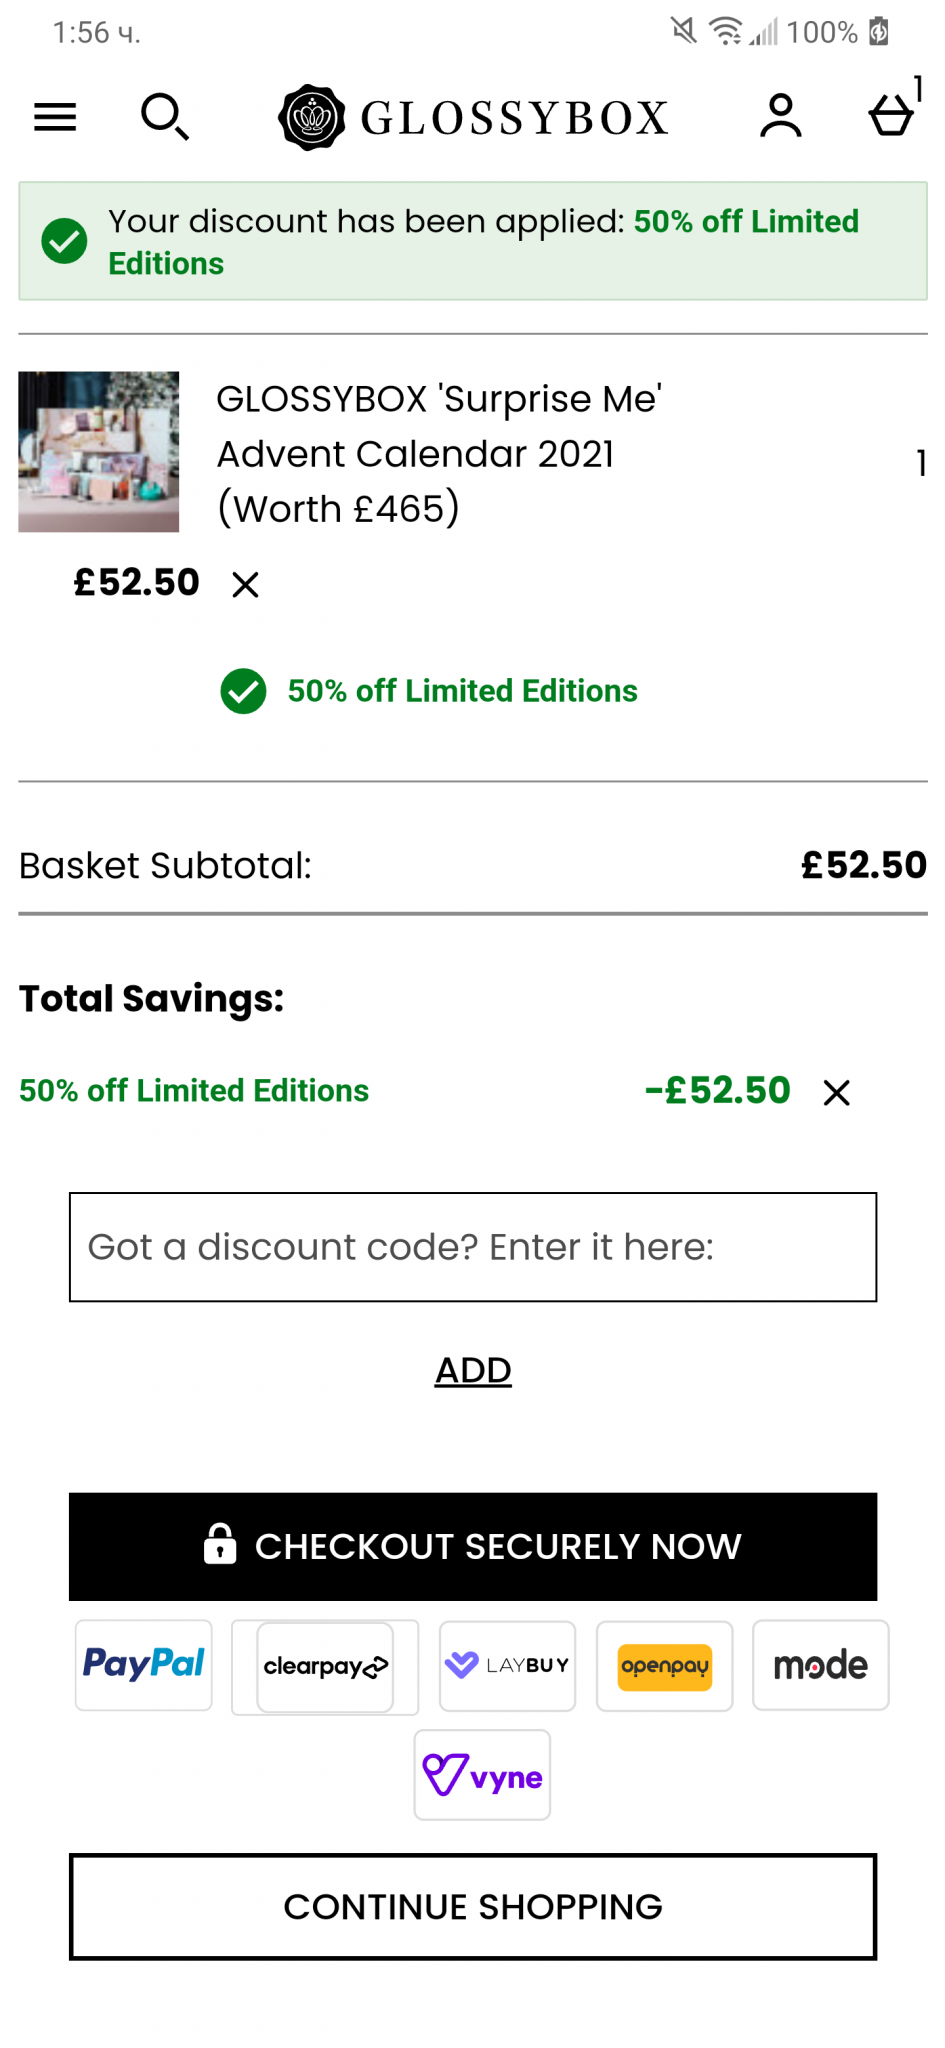Screen dimensions: 945x2048
Task: Click ADD to apply discount code
Action: coord(473,1370)
